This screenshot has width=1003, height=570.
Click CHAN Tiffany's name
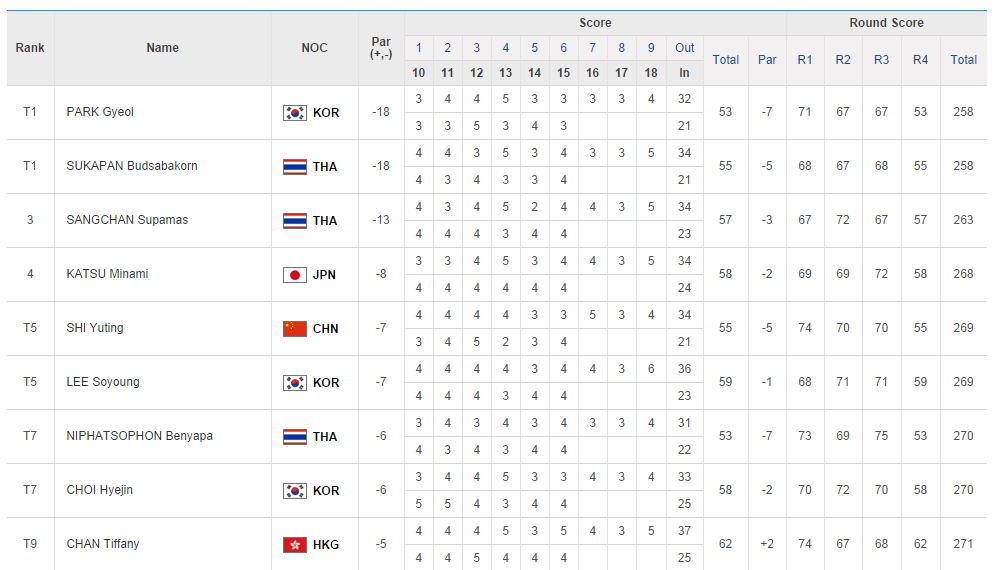click(x=103, y=544)
